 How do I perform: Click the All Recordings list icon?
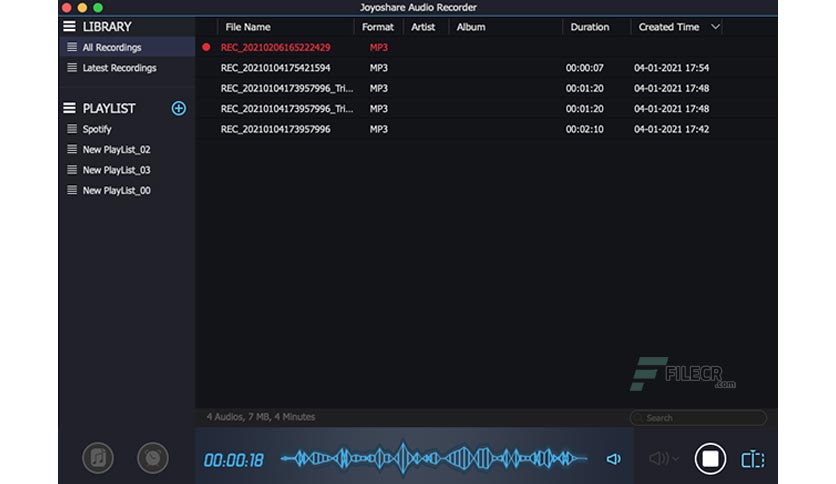[72, 47]
